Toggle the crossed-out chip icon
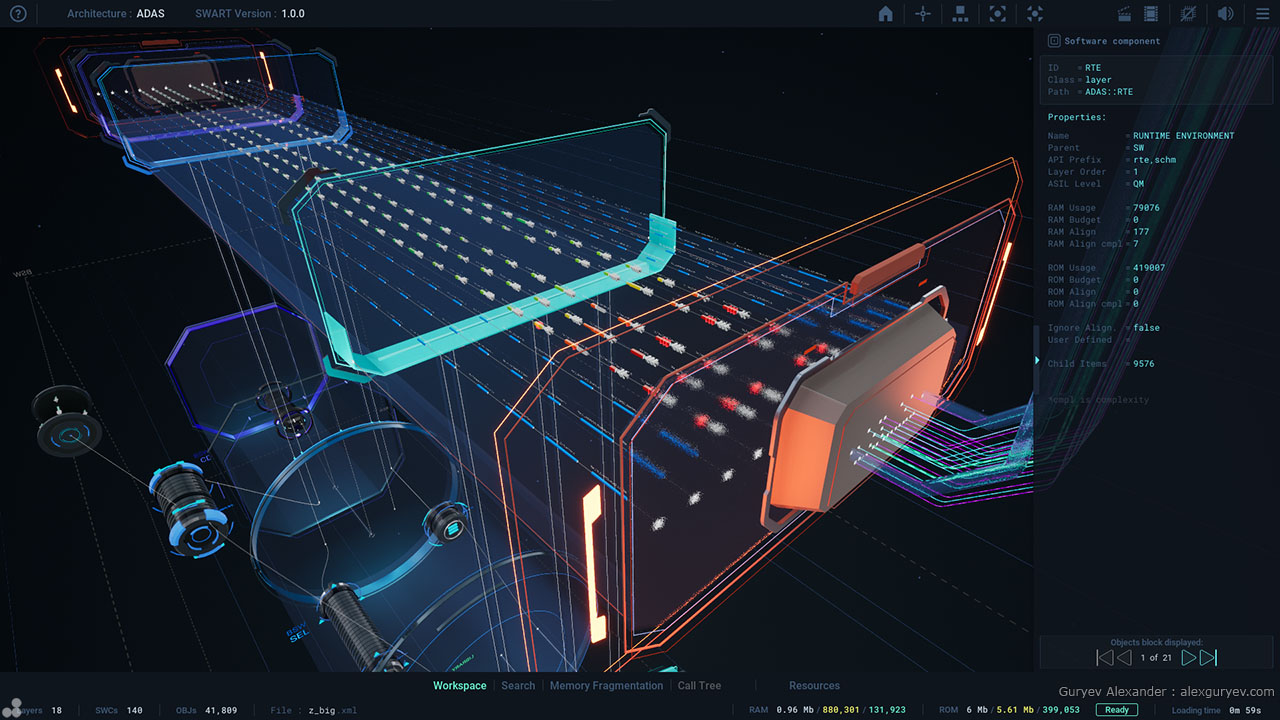 [1188, 14]
